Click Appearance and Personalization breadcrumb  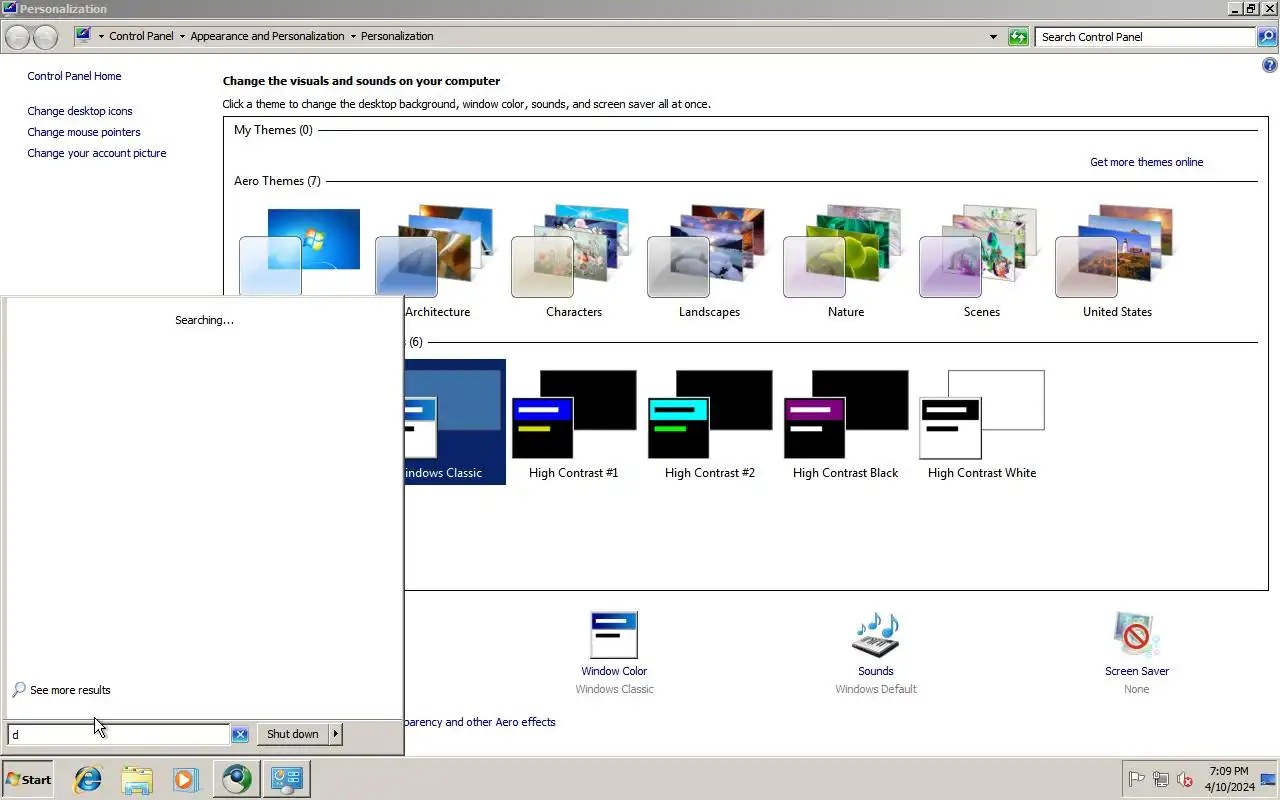click(x=267, y=36)
